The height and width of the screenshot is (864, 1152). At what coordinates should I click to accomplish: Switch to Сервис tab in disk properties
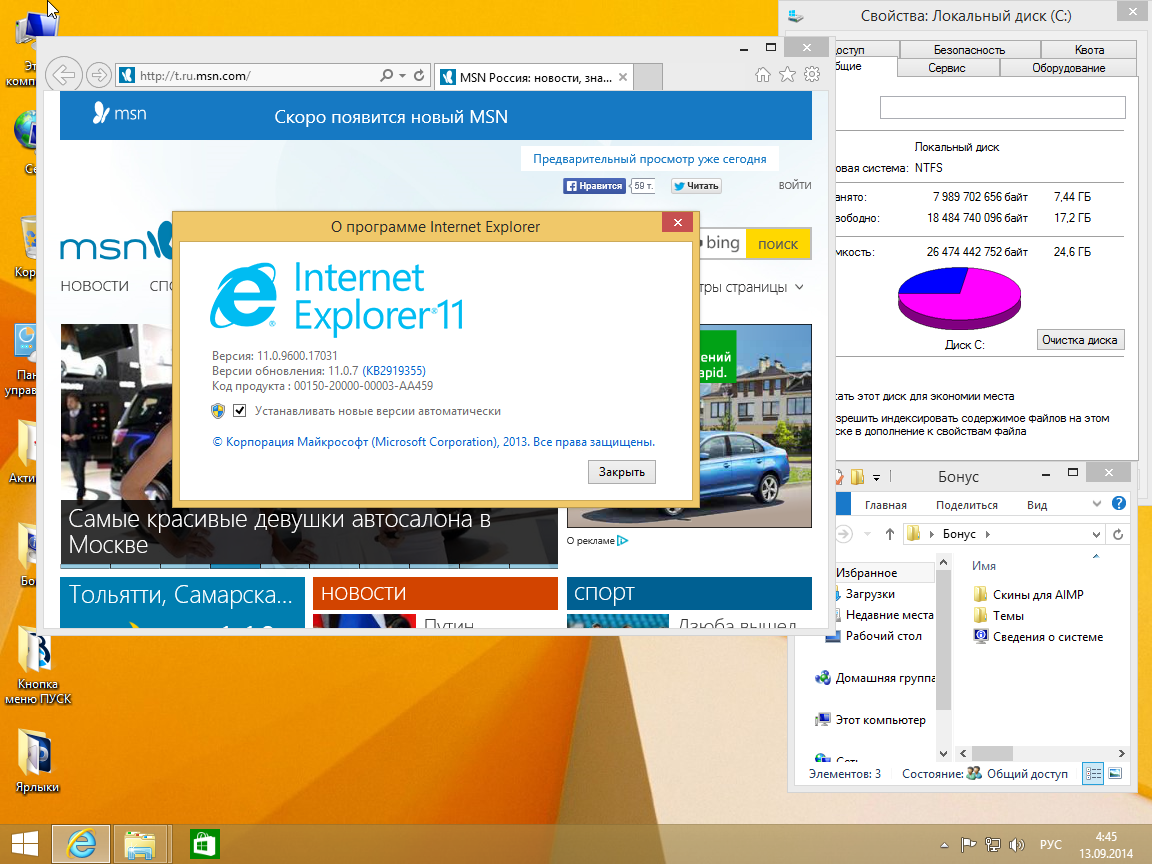[x=946, y=68]
